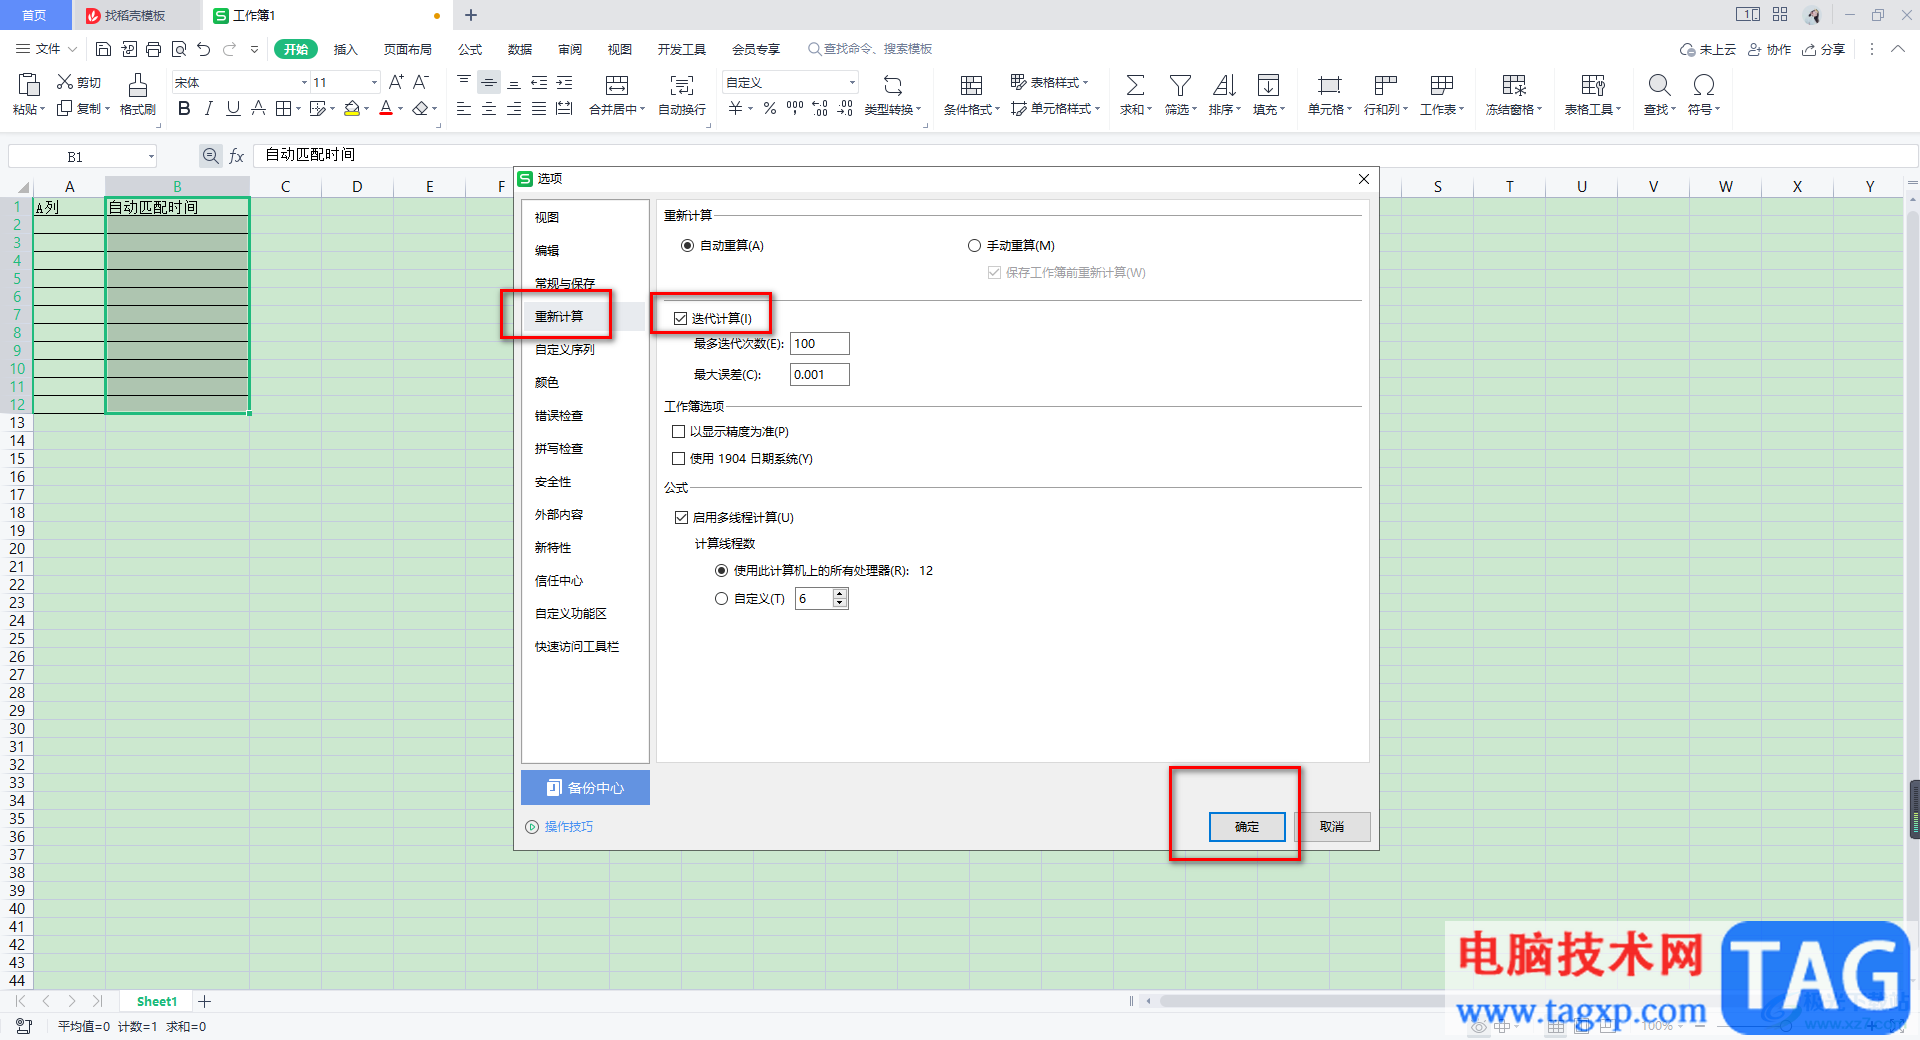The image size is (1920, 1040).
Task: Open the number format dropdown
Action: tap(852, 83)
